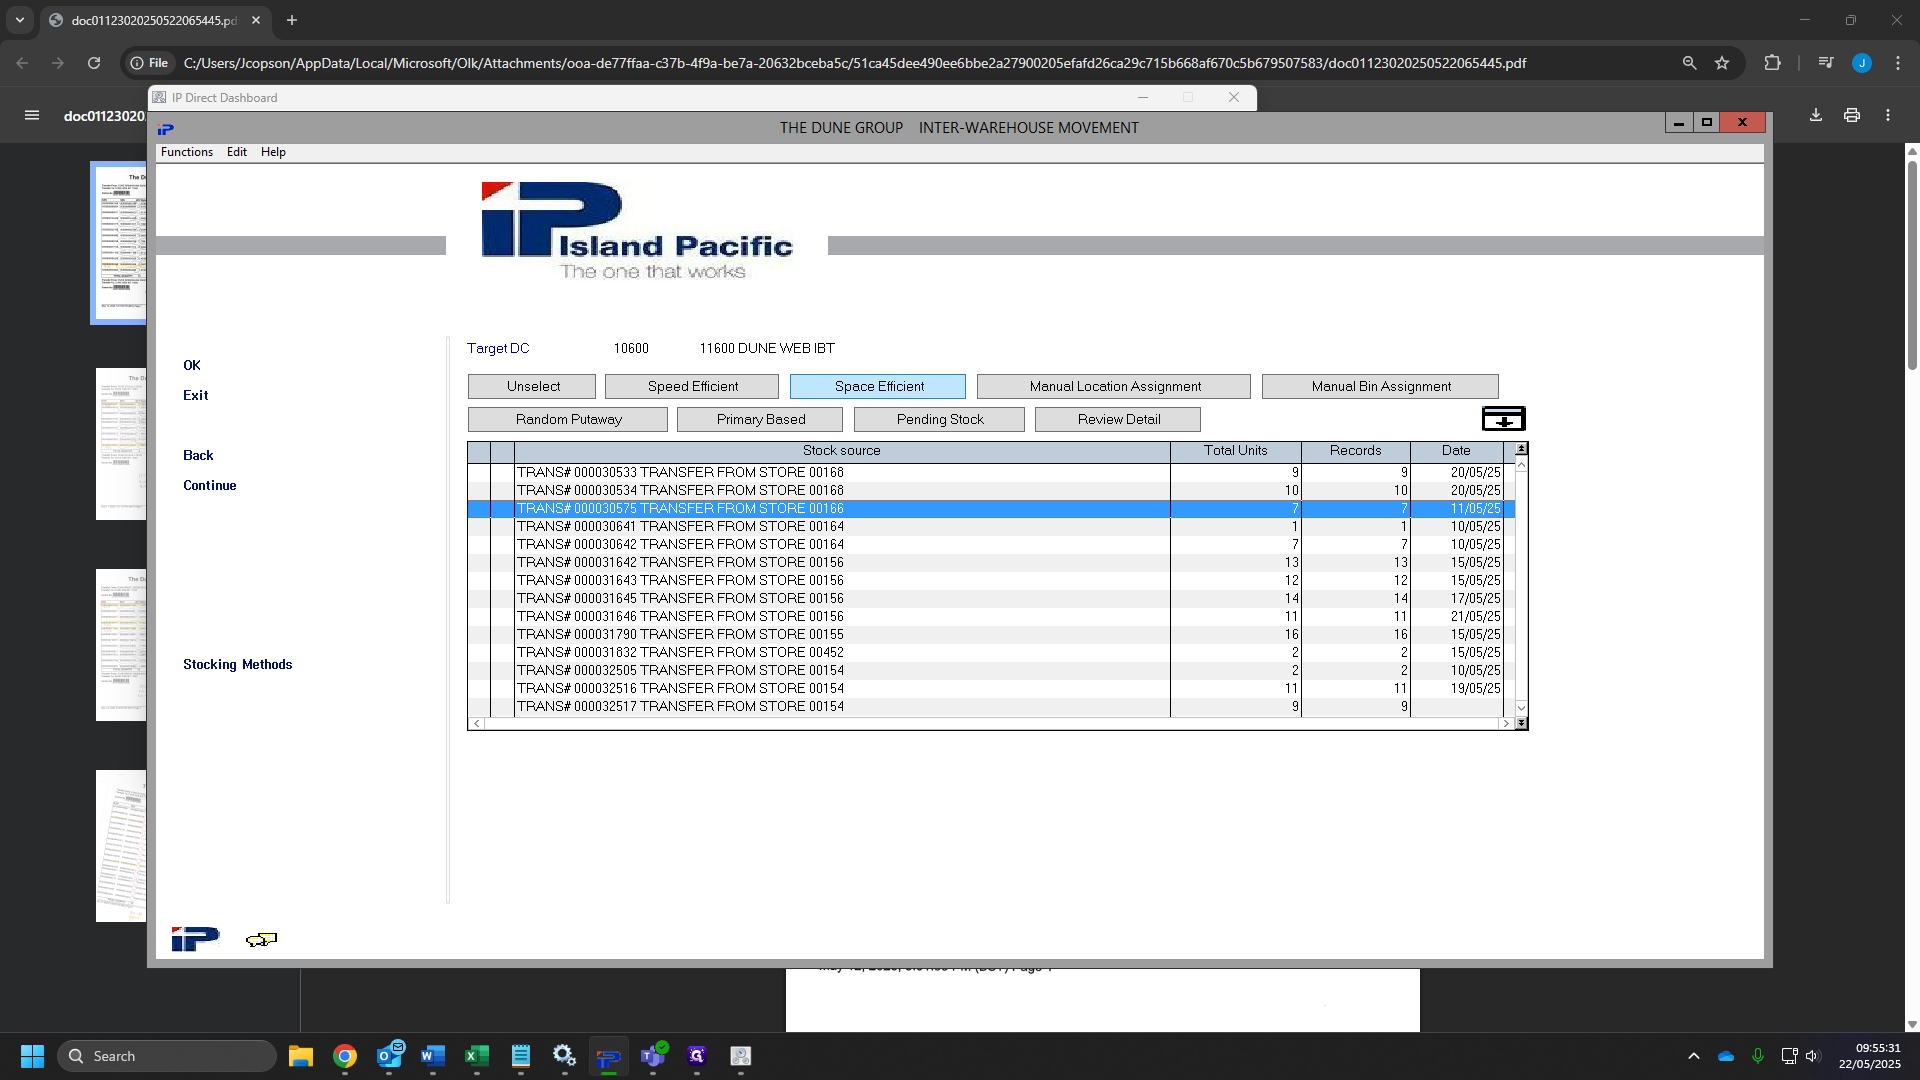Bookmark this page with the star icon
Image resolution: width=1920 pixels, height=1080 pixels.
[x=1722, y=63]
